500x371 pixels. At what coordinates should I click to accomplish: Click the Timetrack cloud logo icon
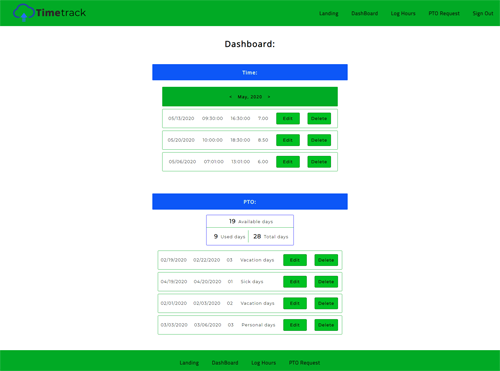(x=23, y=13)
